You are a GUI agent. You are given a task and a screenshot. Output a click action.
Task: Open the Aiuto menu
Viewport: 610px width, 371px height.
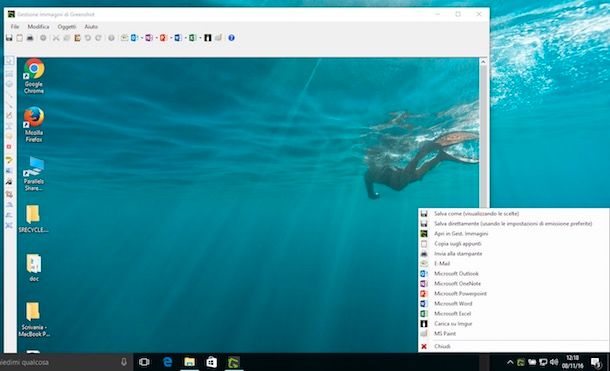coord(91,26)
